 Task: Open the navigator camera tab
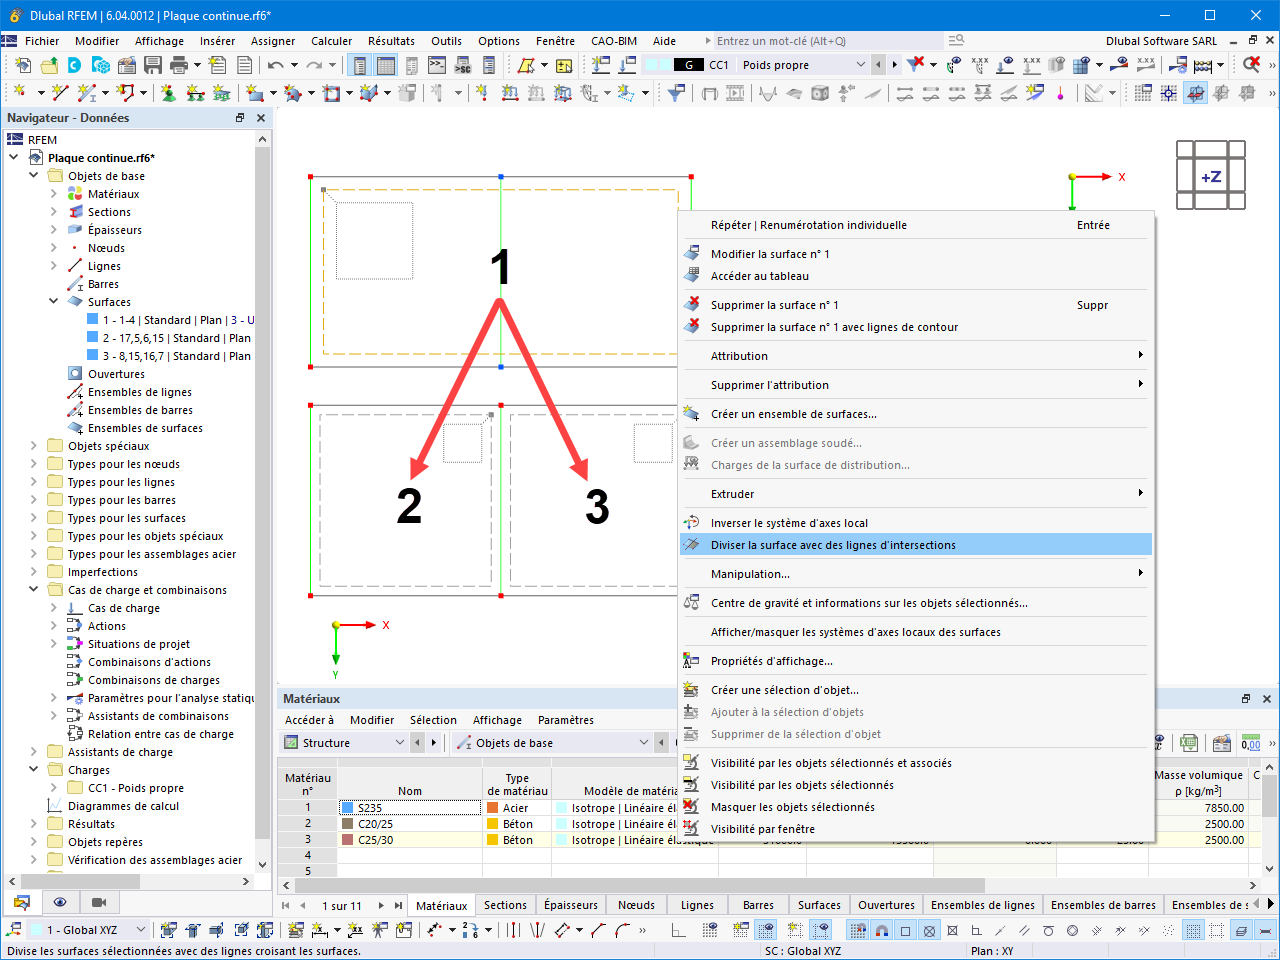[99, 902]
